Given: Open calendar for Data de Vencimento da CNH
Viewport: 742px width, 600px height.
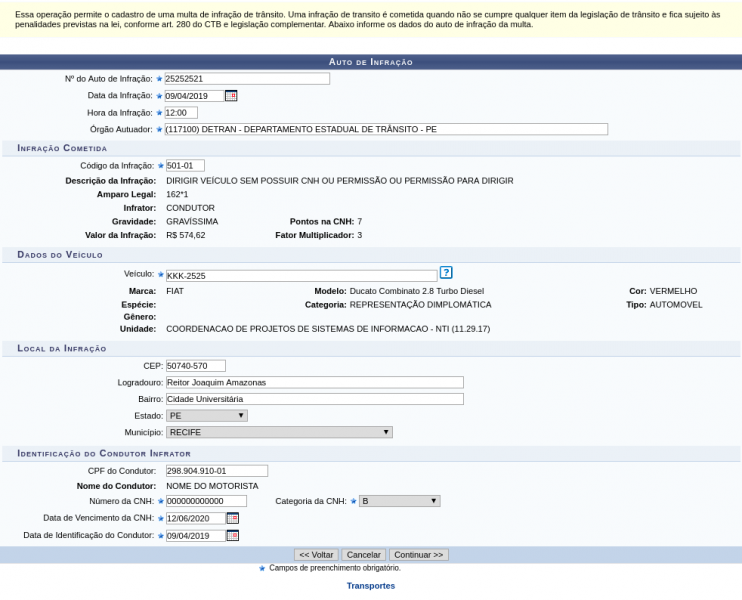Looking at the screenshot, I should (x=233, y=518).
